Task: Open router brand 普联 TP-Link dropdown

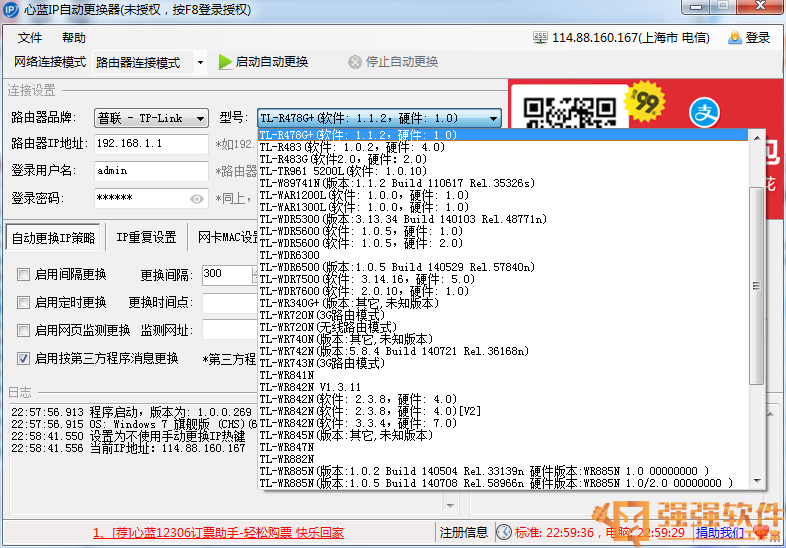Action: click(x=151, y=118)
